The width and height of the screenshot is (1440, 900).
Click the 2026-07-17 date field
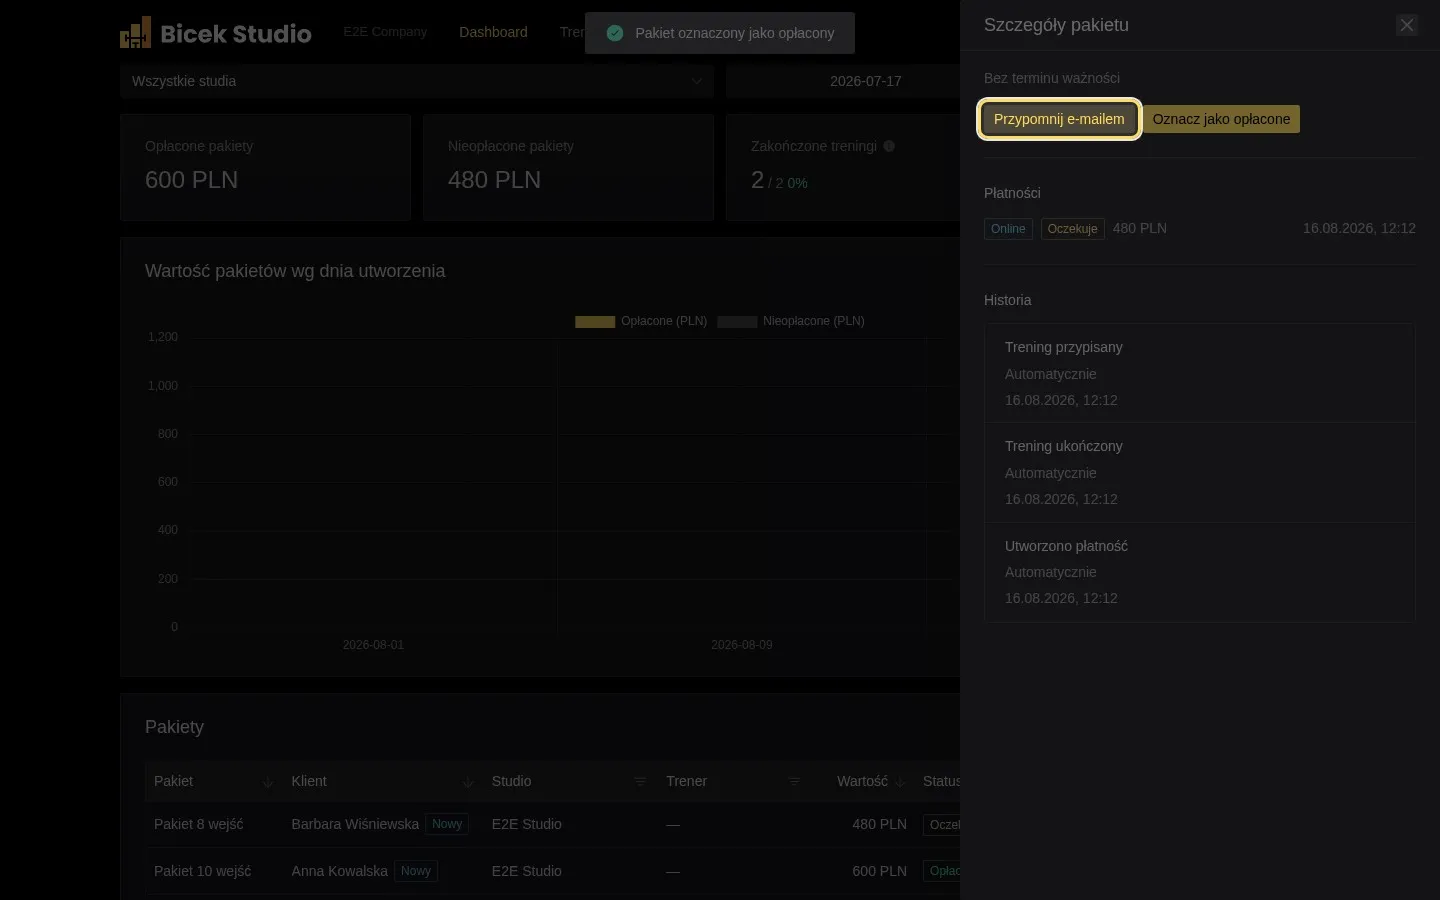click(x=865, y=81)
